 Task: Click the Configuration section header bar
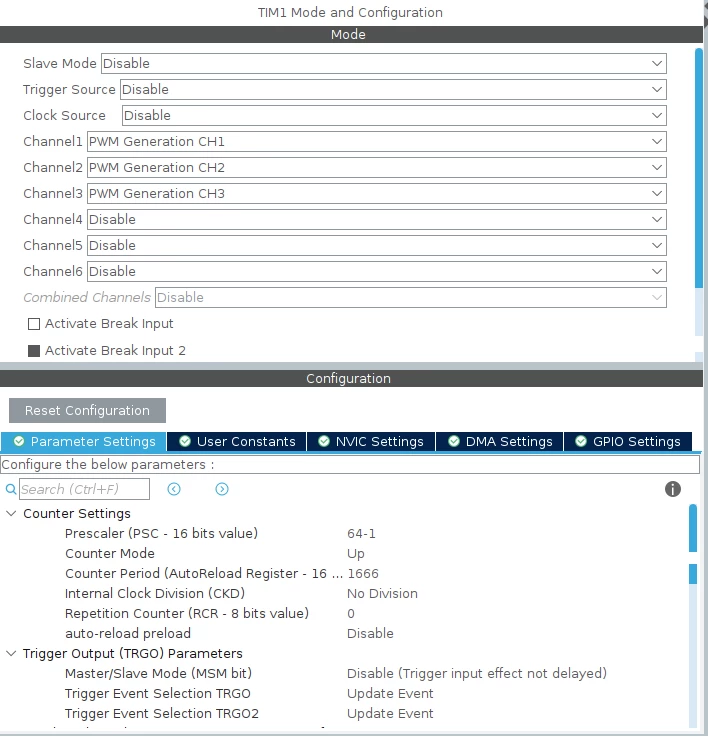tap(351, 378)
